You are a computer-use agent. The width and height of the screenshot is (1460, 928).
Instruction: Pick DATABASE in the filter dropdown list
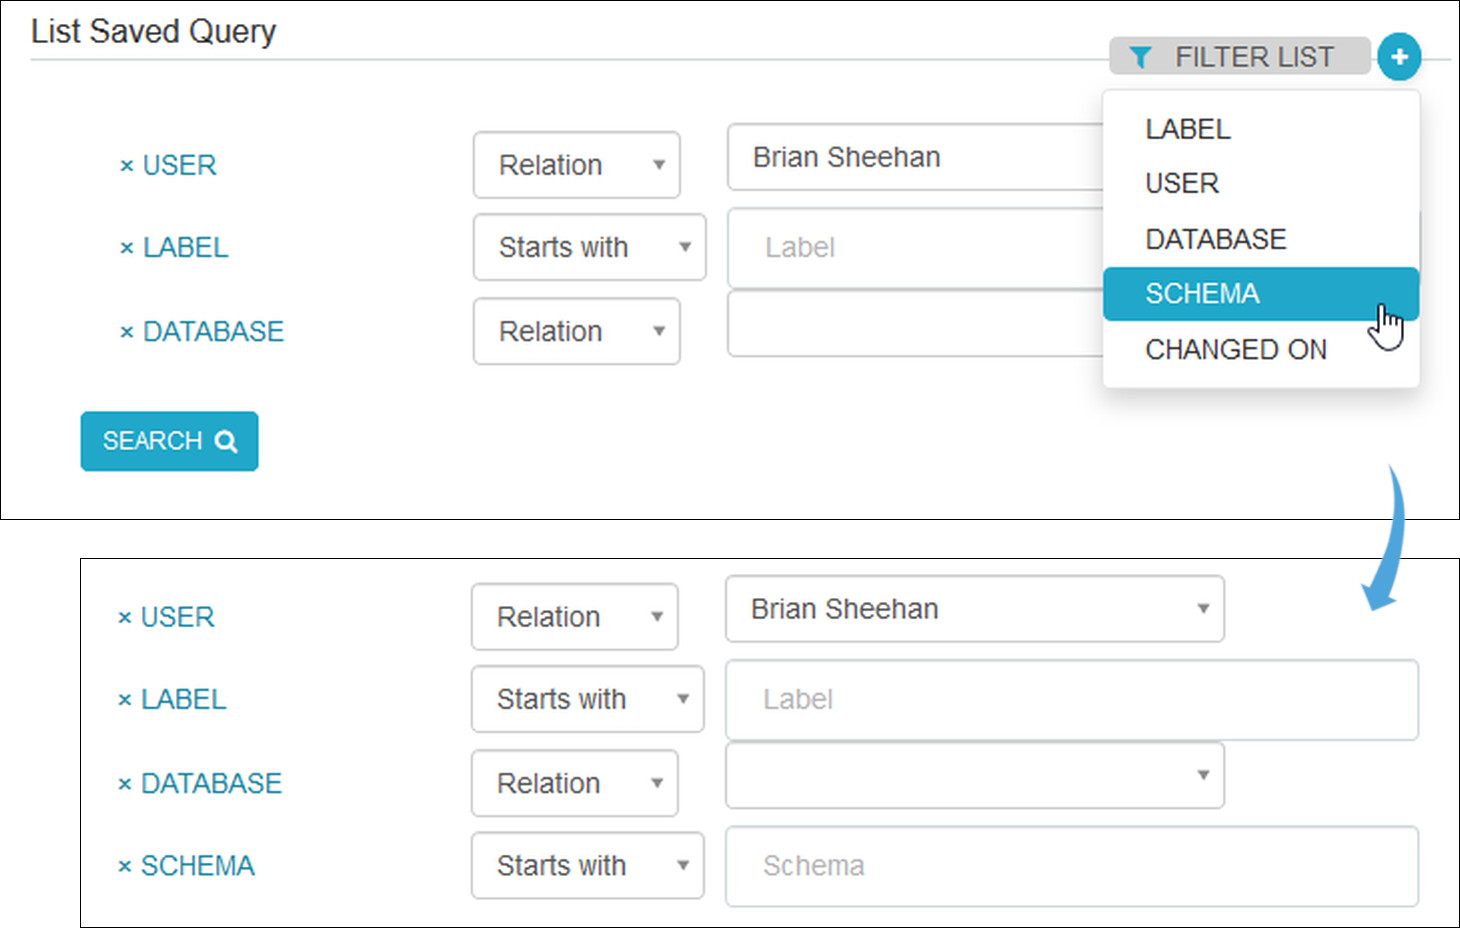click(1215, 239)
